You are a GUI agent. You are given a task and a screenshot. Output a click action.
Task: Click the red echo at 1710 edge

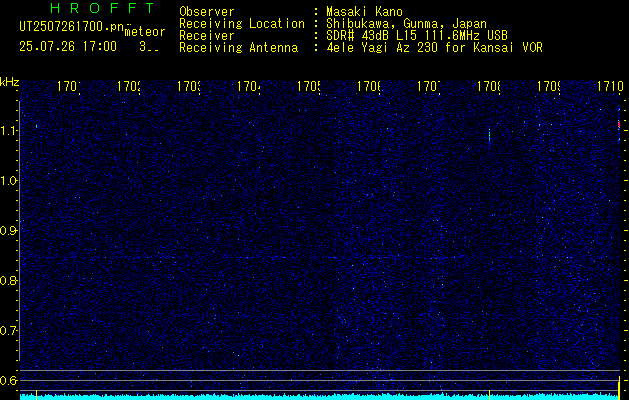coord(619,124)
